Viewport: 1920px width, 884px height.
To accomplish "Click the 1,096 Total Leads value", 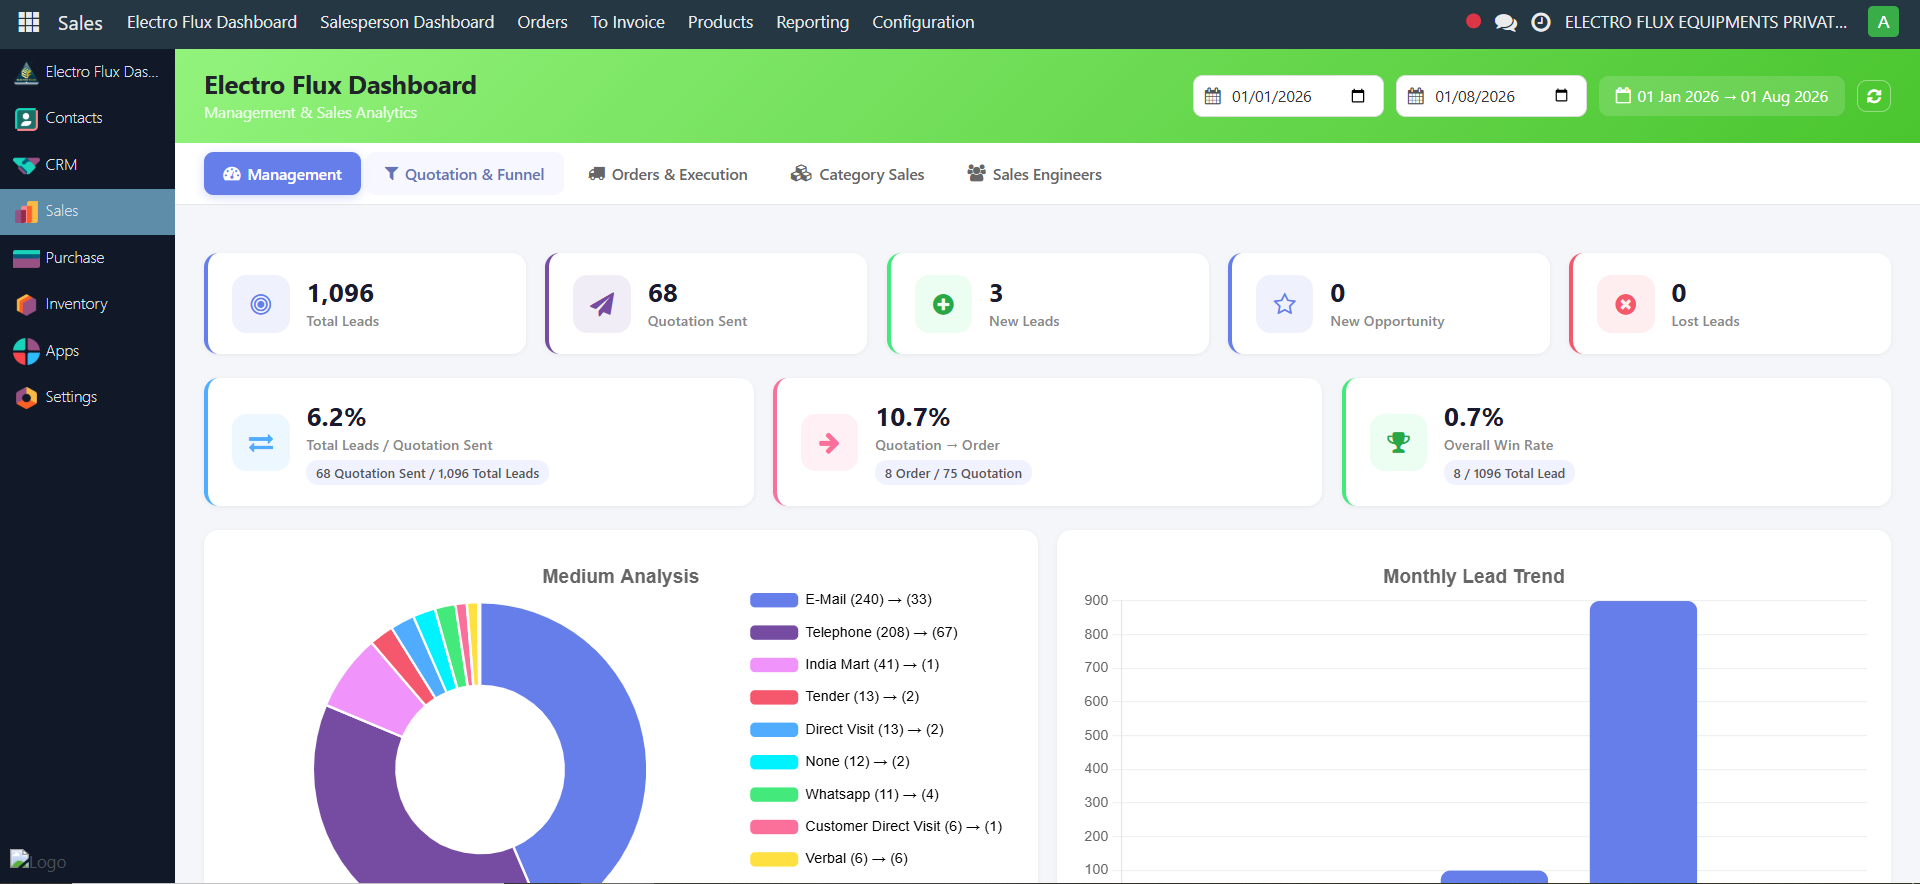I will pyautogui.click(x=340, y=293).
